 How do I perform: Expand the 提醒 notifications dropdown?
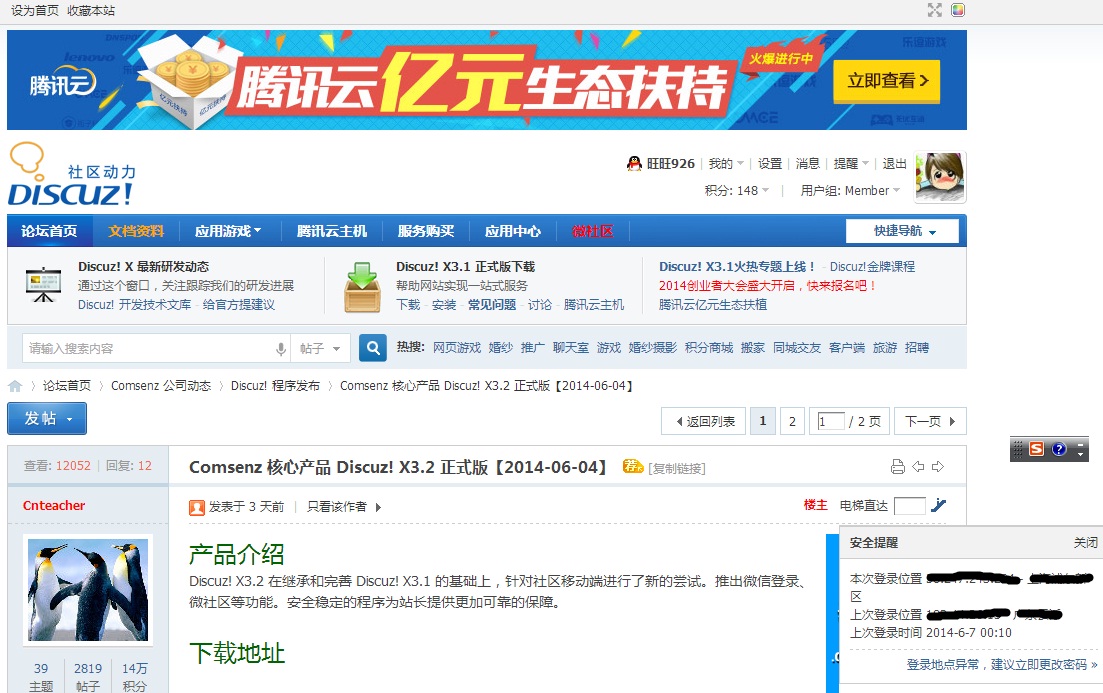(851, 164)
